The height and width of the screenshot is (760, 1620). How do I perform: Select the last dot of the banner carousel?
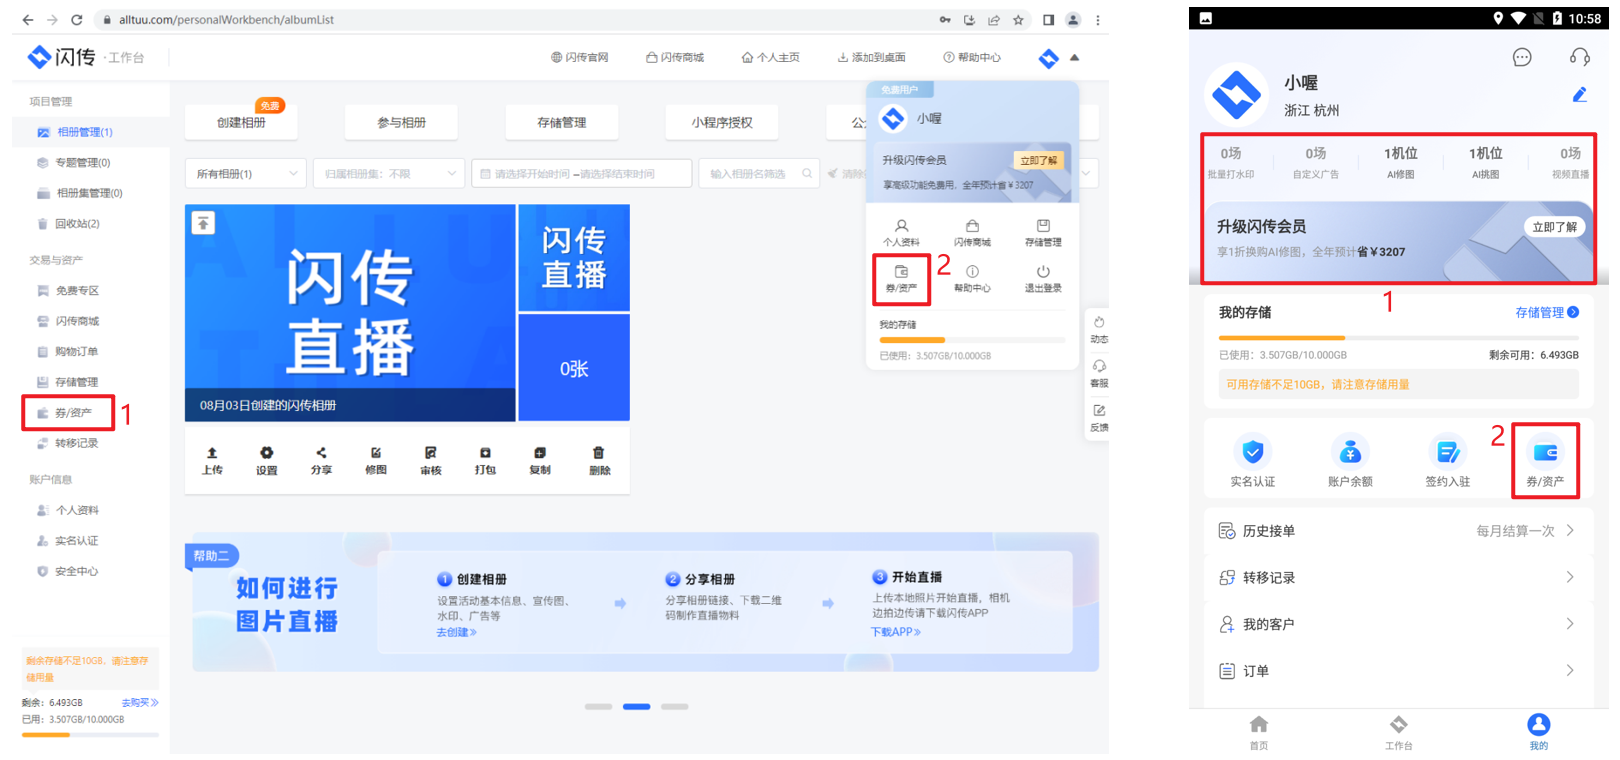[675, 707]
